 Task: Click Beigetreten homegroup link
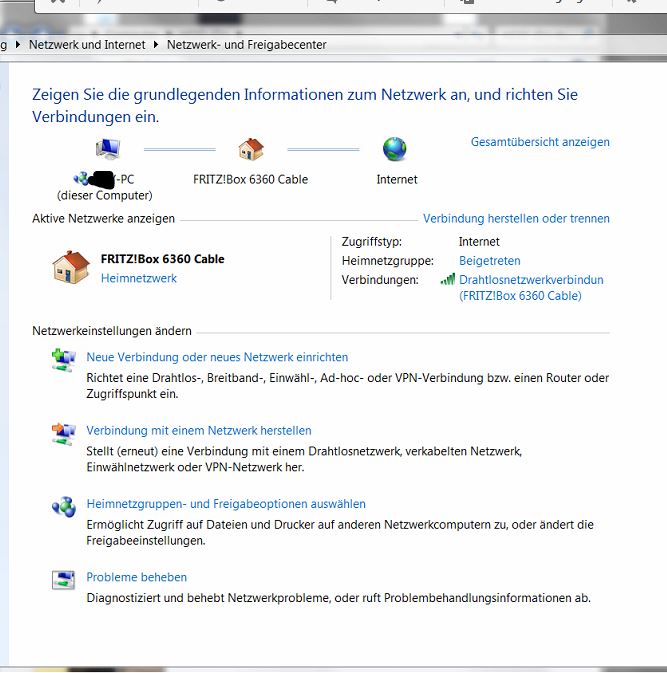489,261
